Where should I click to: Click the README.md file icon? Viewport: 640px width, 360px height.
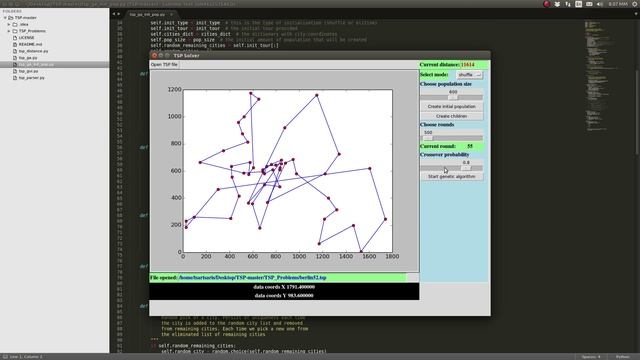pos(15,44)
